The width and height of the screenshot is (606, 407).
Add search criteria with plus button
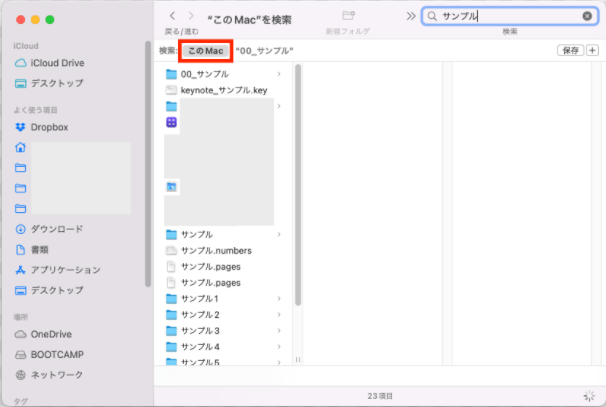592,50
